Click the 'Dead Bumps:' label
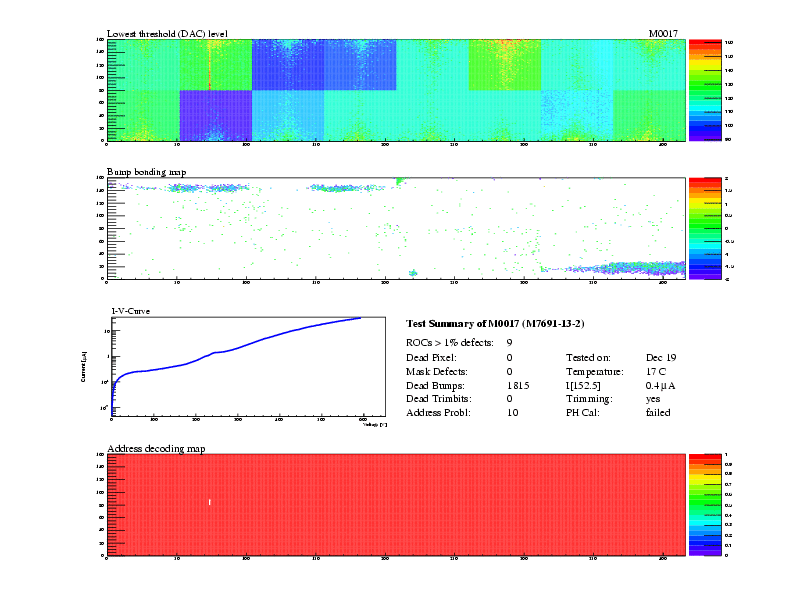The height and width of the screenshot is (612, 792). [x=435, y=386]
